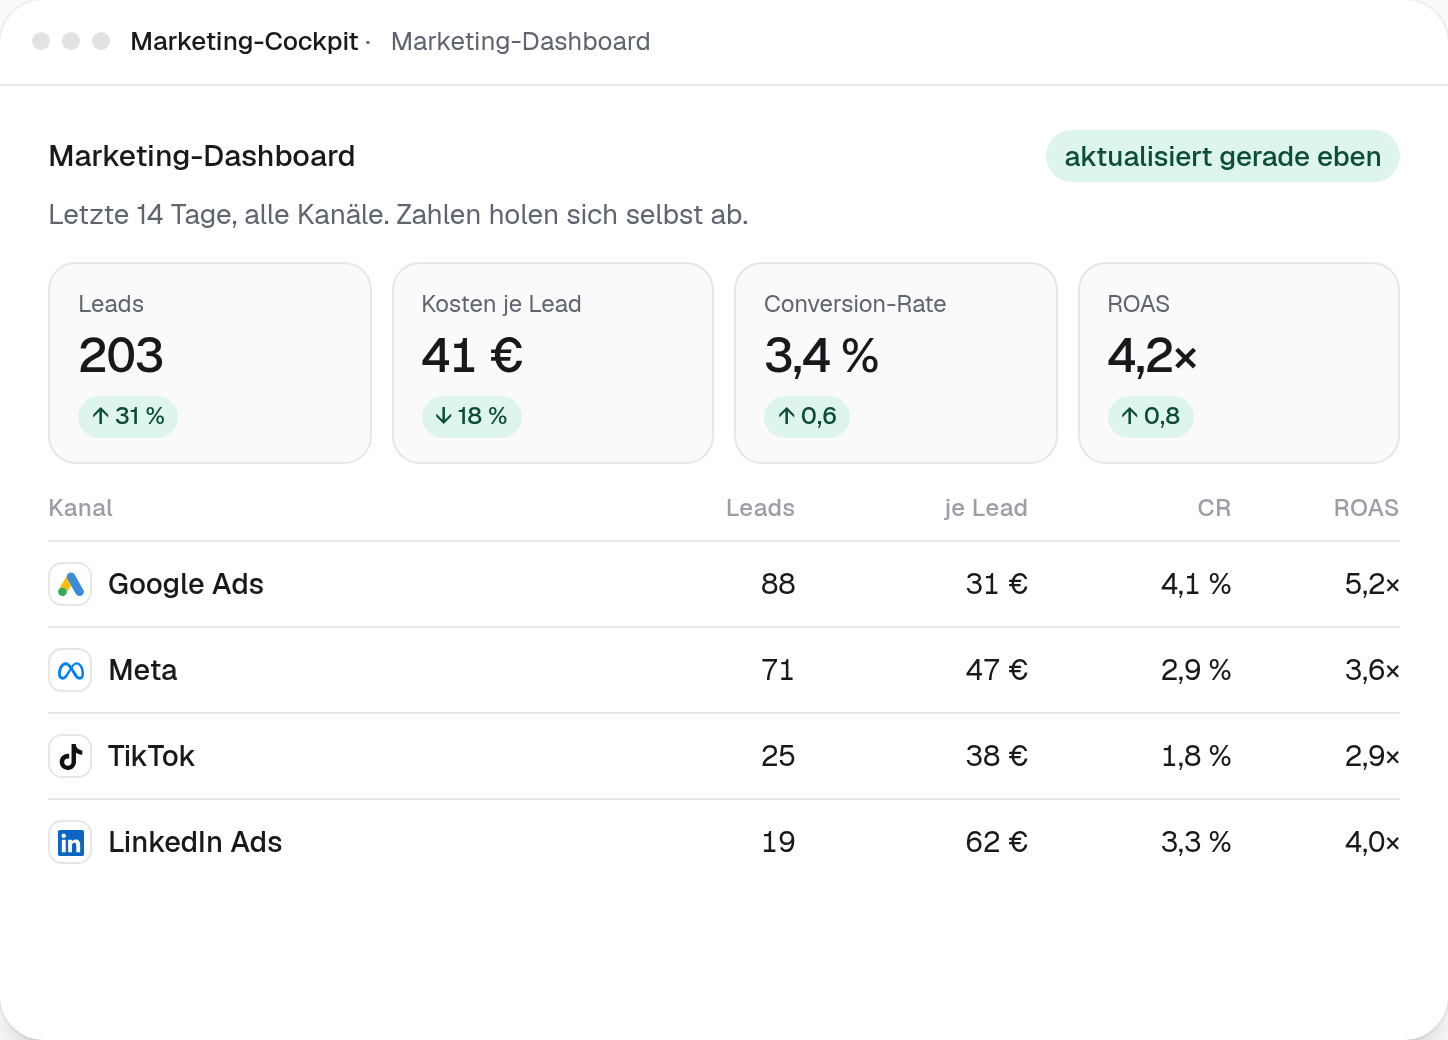Click the LinkedIn Ads CR value 3,3 %
The height and width of the screenshot is (1040, 1448).
1196,842
